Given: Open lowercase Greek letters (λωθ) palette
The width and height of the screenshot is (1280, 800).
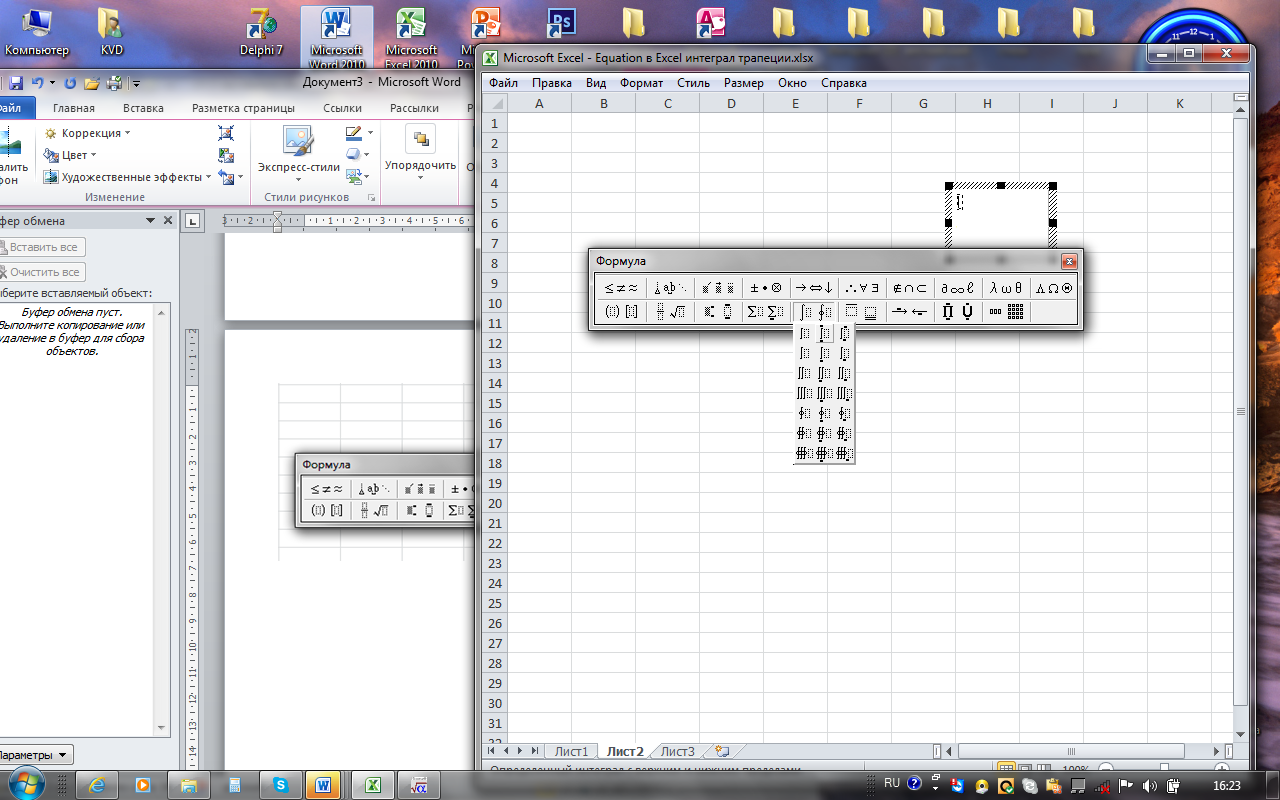Looking at the screenshot, I should coord(1006,288).
